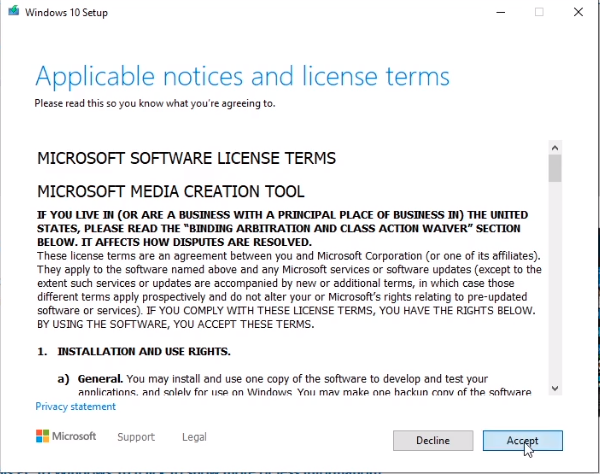Click 'BY USING THE SOFTWARE, YOU ACCEPT' line

175,324
